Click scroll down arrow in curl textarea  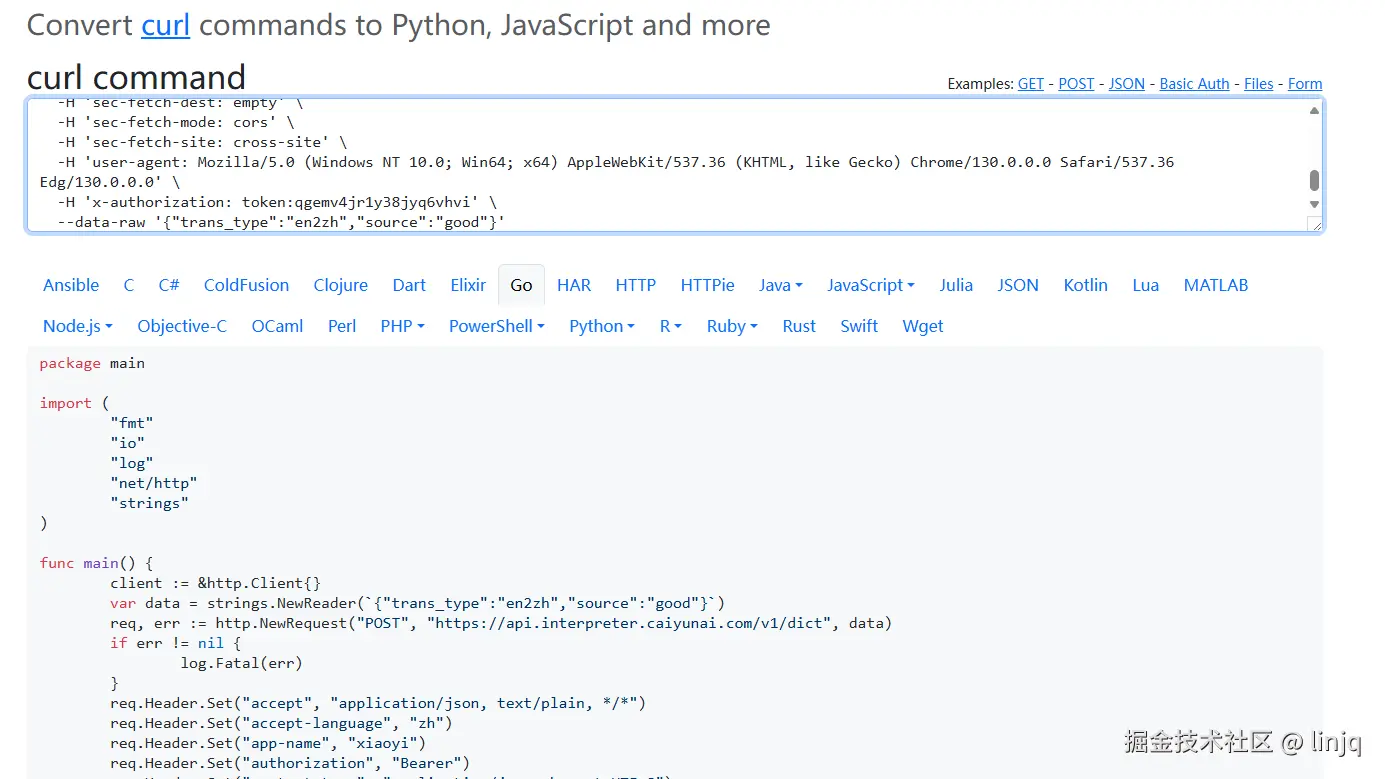pos(1314,204)
